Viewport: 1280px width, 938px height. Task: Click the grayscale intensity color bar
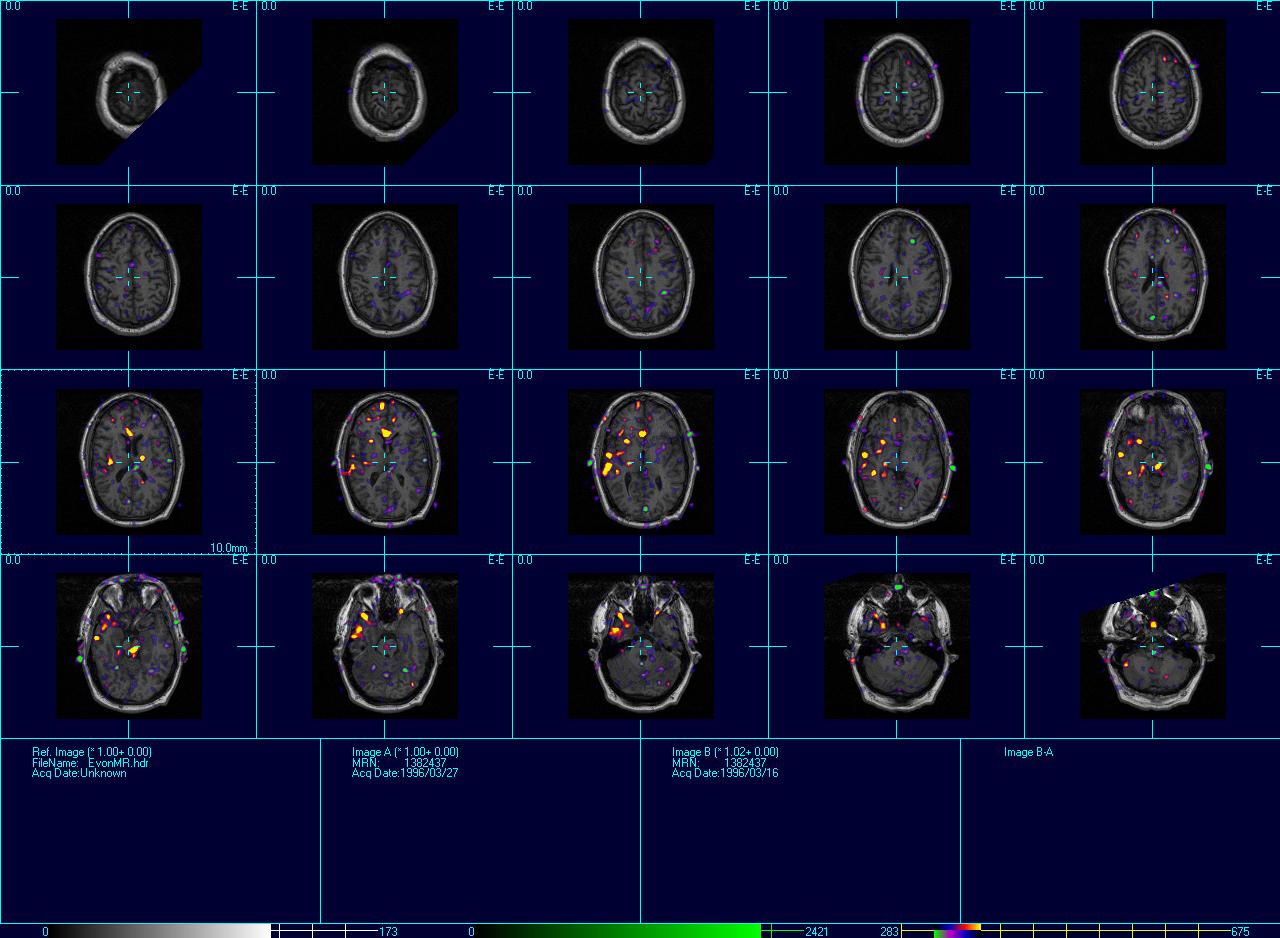[160, 931]
